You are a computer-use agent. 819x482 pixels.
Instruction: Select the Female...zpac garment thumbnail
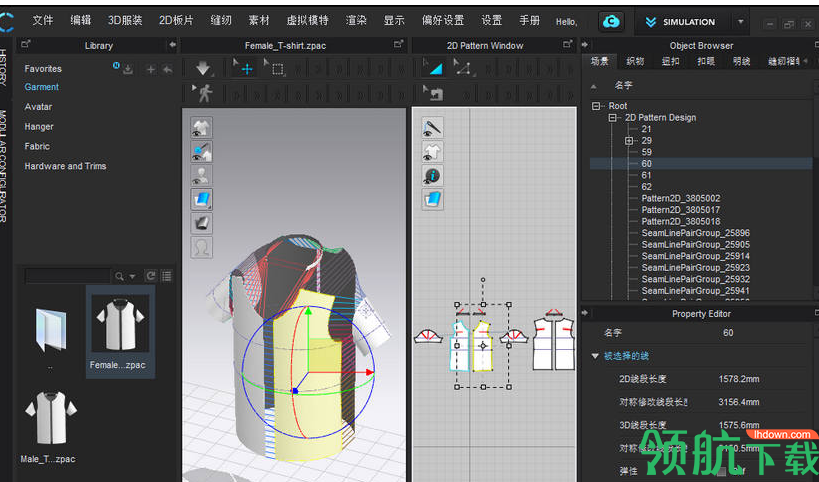tap(120, 332)
